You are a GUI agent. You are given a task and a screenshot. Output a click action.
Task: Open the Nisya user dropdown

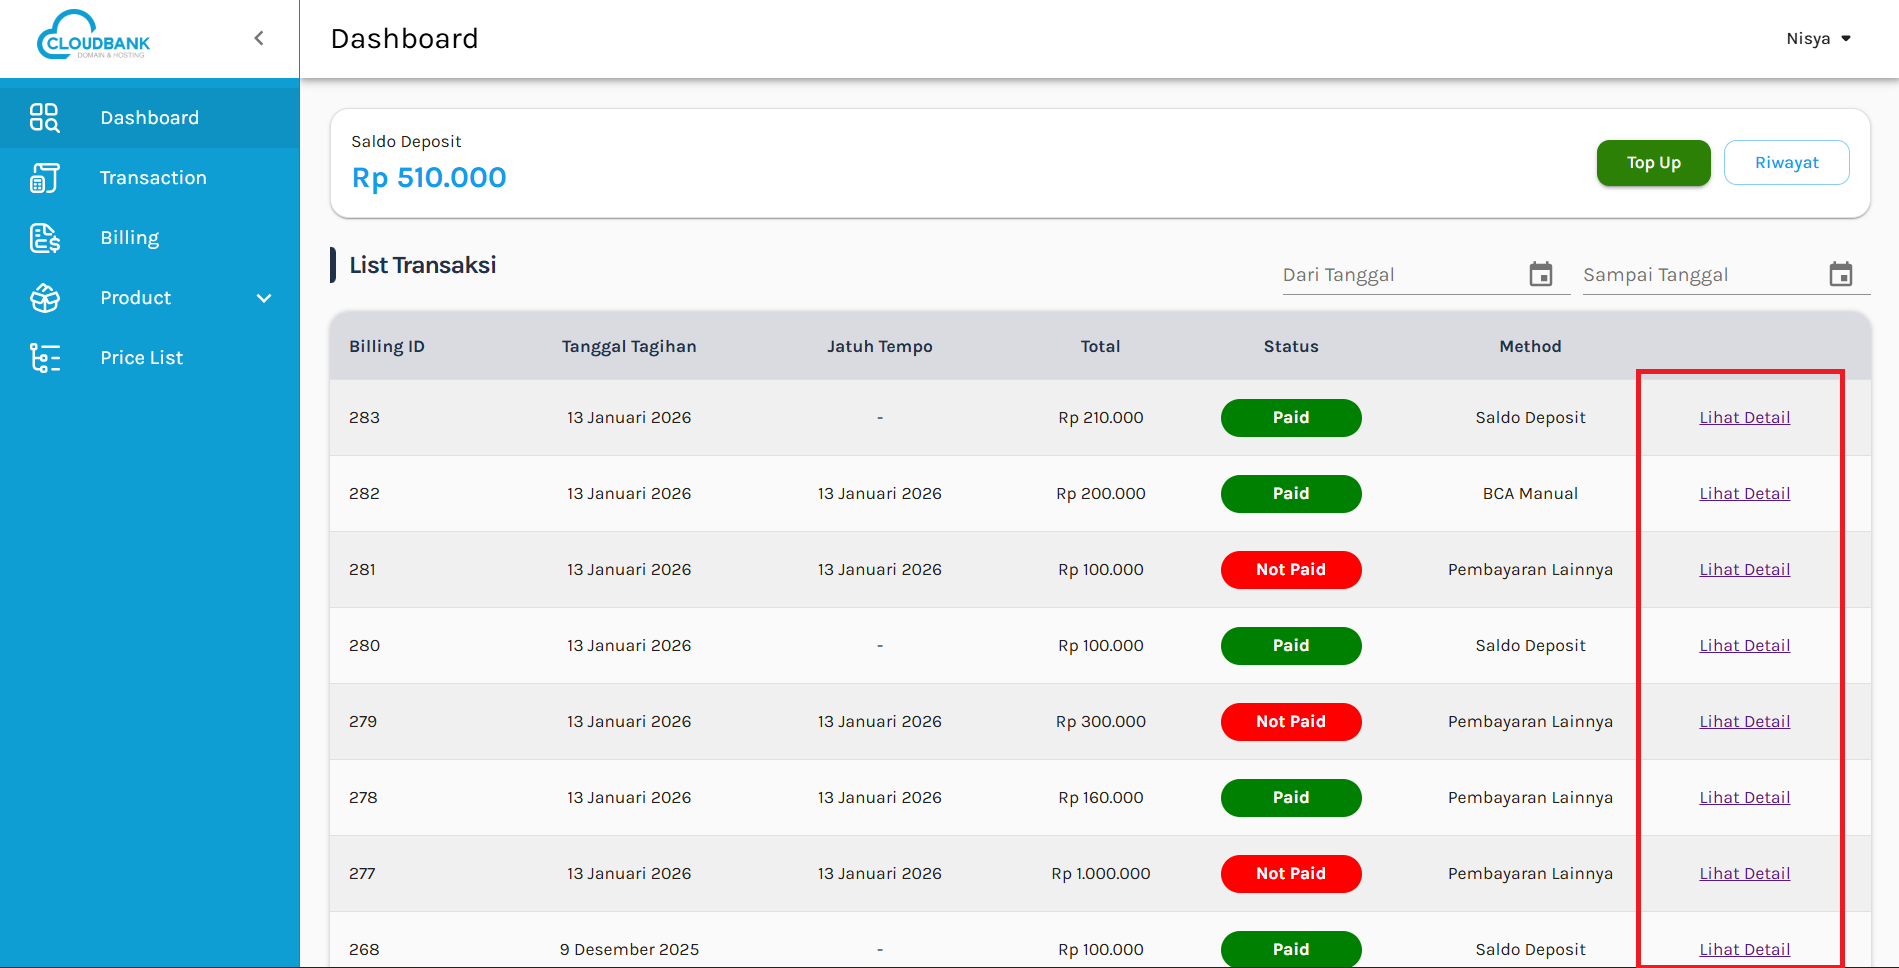[1818, 39]
